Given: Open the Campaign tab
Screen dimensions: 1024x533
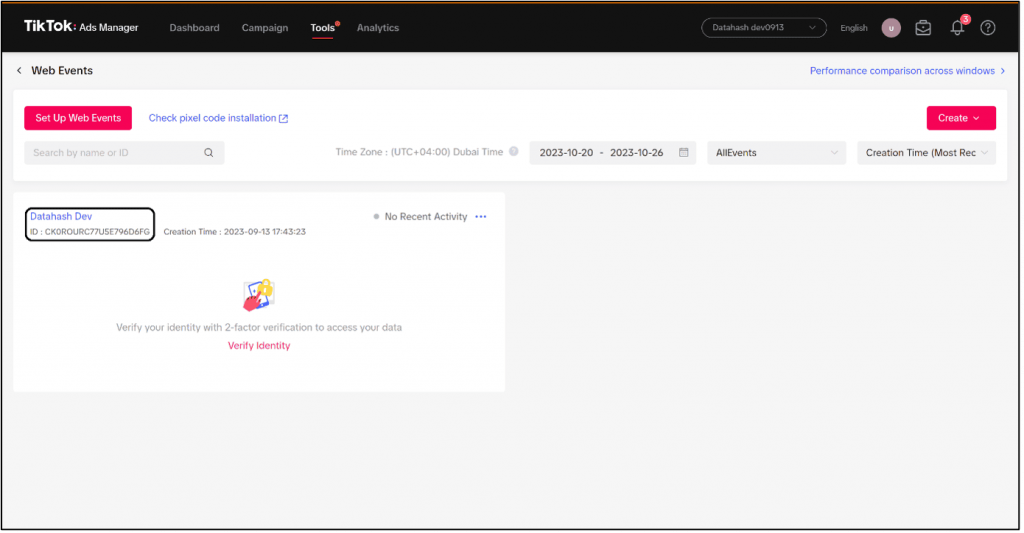Looking at the screenshot, I should (265, 28).
